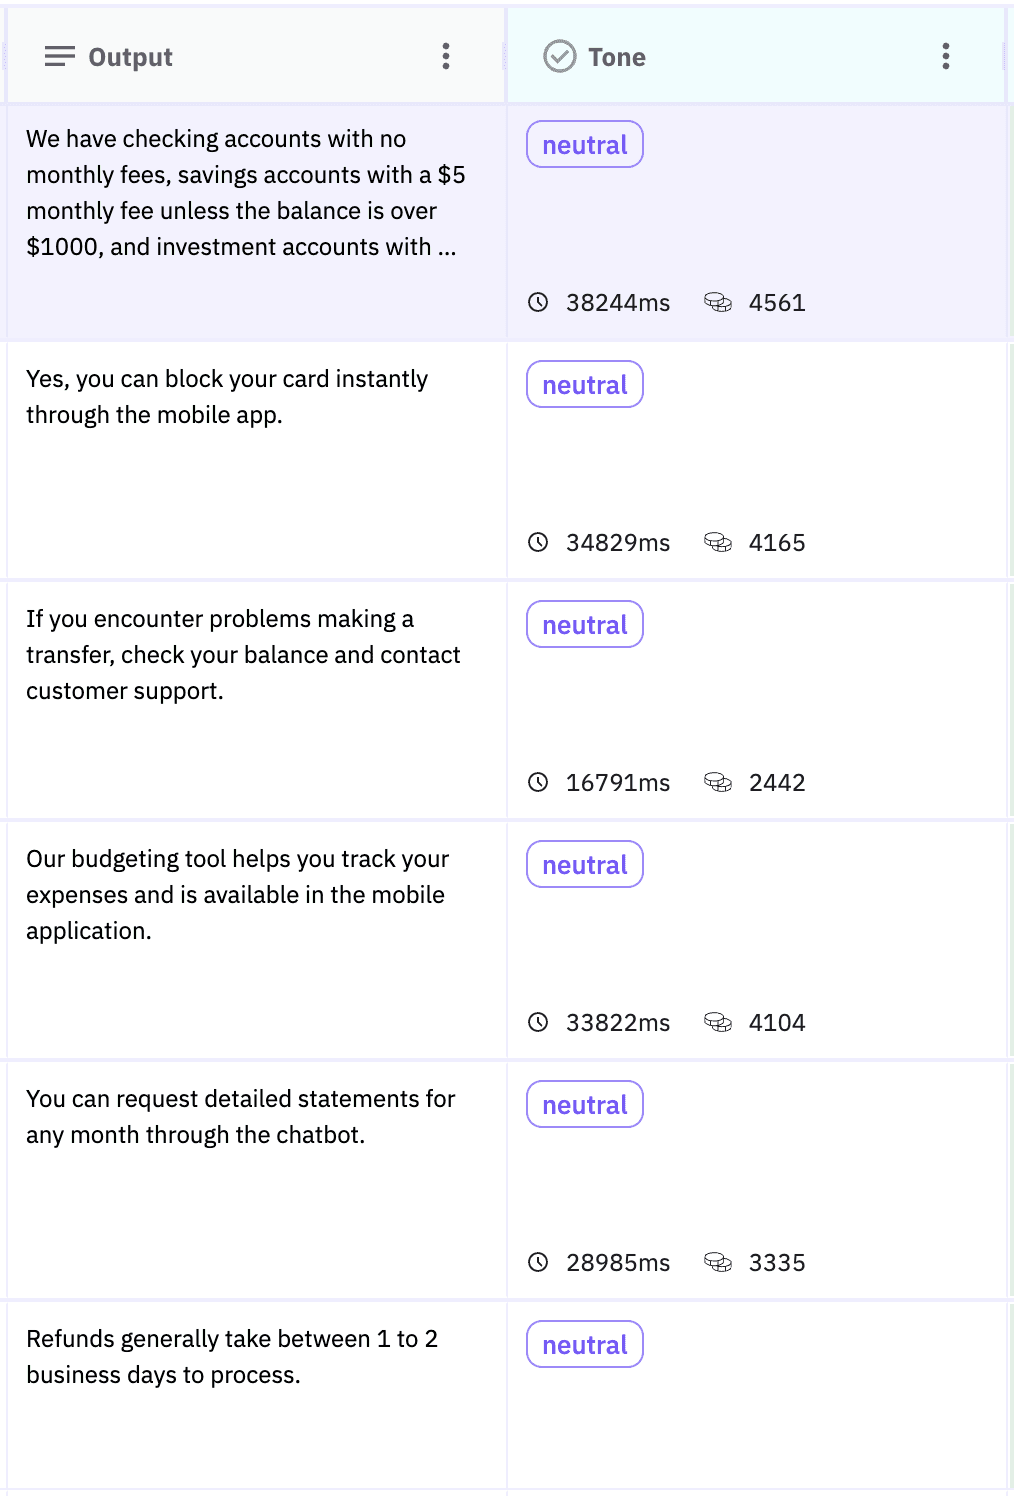Click the 34829ms latency value
Screen dimensions: 1014x1496
[x=618, y=543]
